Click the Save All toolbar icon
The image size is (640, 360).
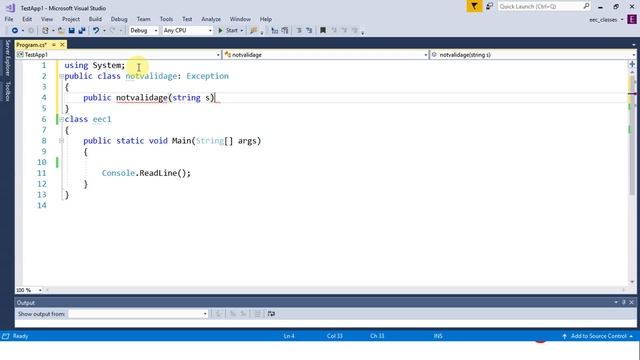pyautogui.click(x=82, y=31)
